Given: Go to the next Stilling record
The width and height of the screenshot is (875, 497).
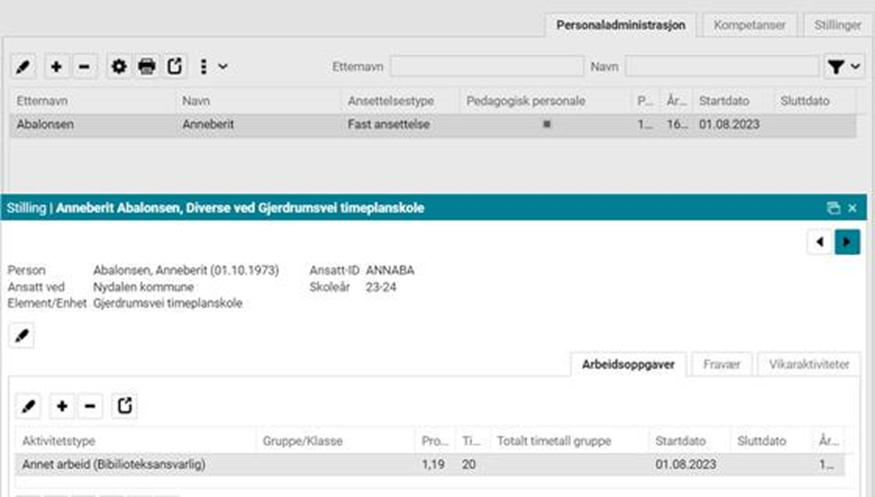Looking at the screenshot, I should pos(847,243).
